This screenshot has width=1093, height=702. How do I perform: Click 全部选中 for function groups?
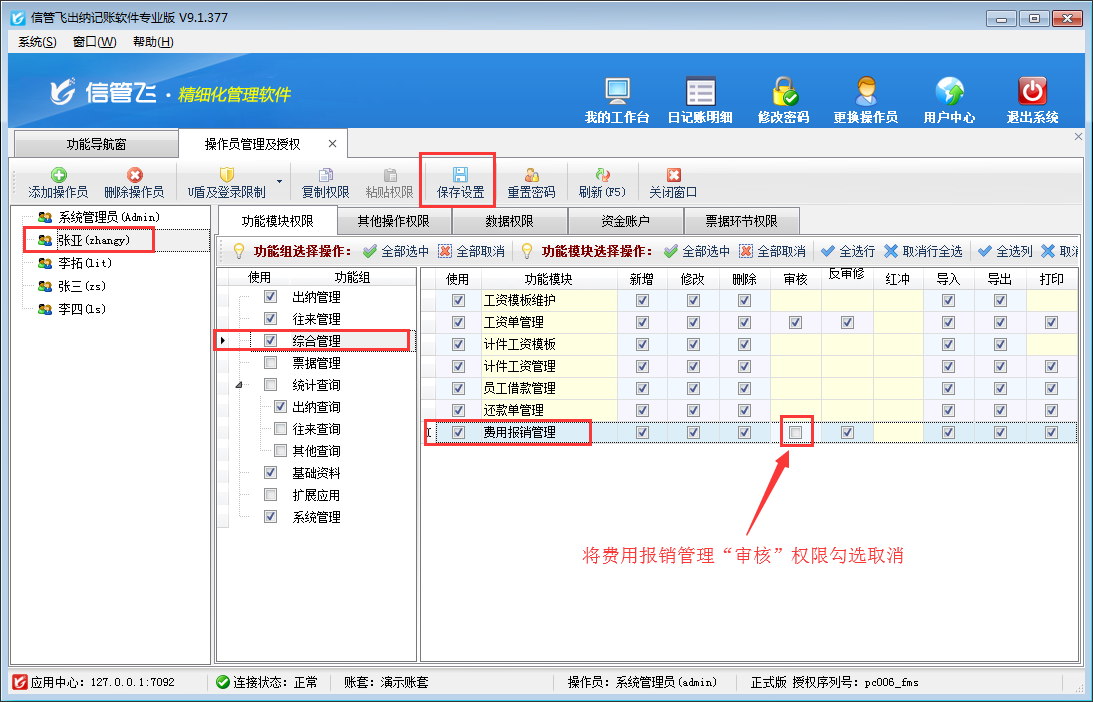(x=396, y=251)
